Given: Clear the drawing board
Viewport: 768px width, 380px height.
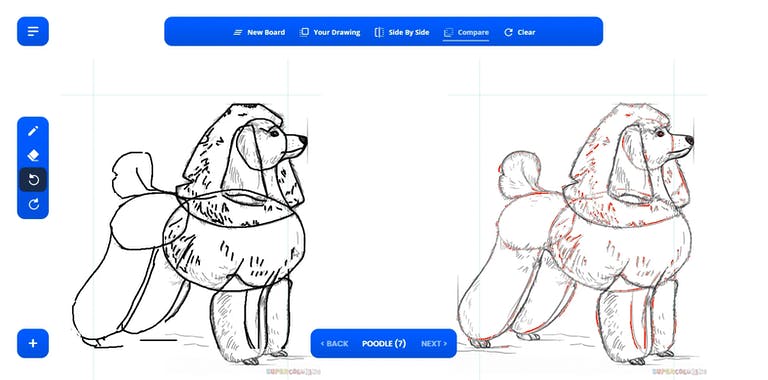Looking at the screenshot, I should click(x=520, y=32).
